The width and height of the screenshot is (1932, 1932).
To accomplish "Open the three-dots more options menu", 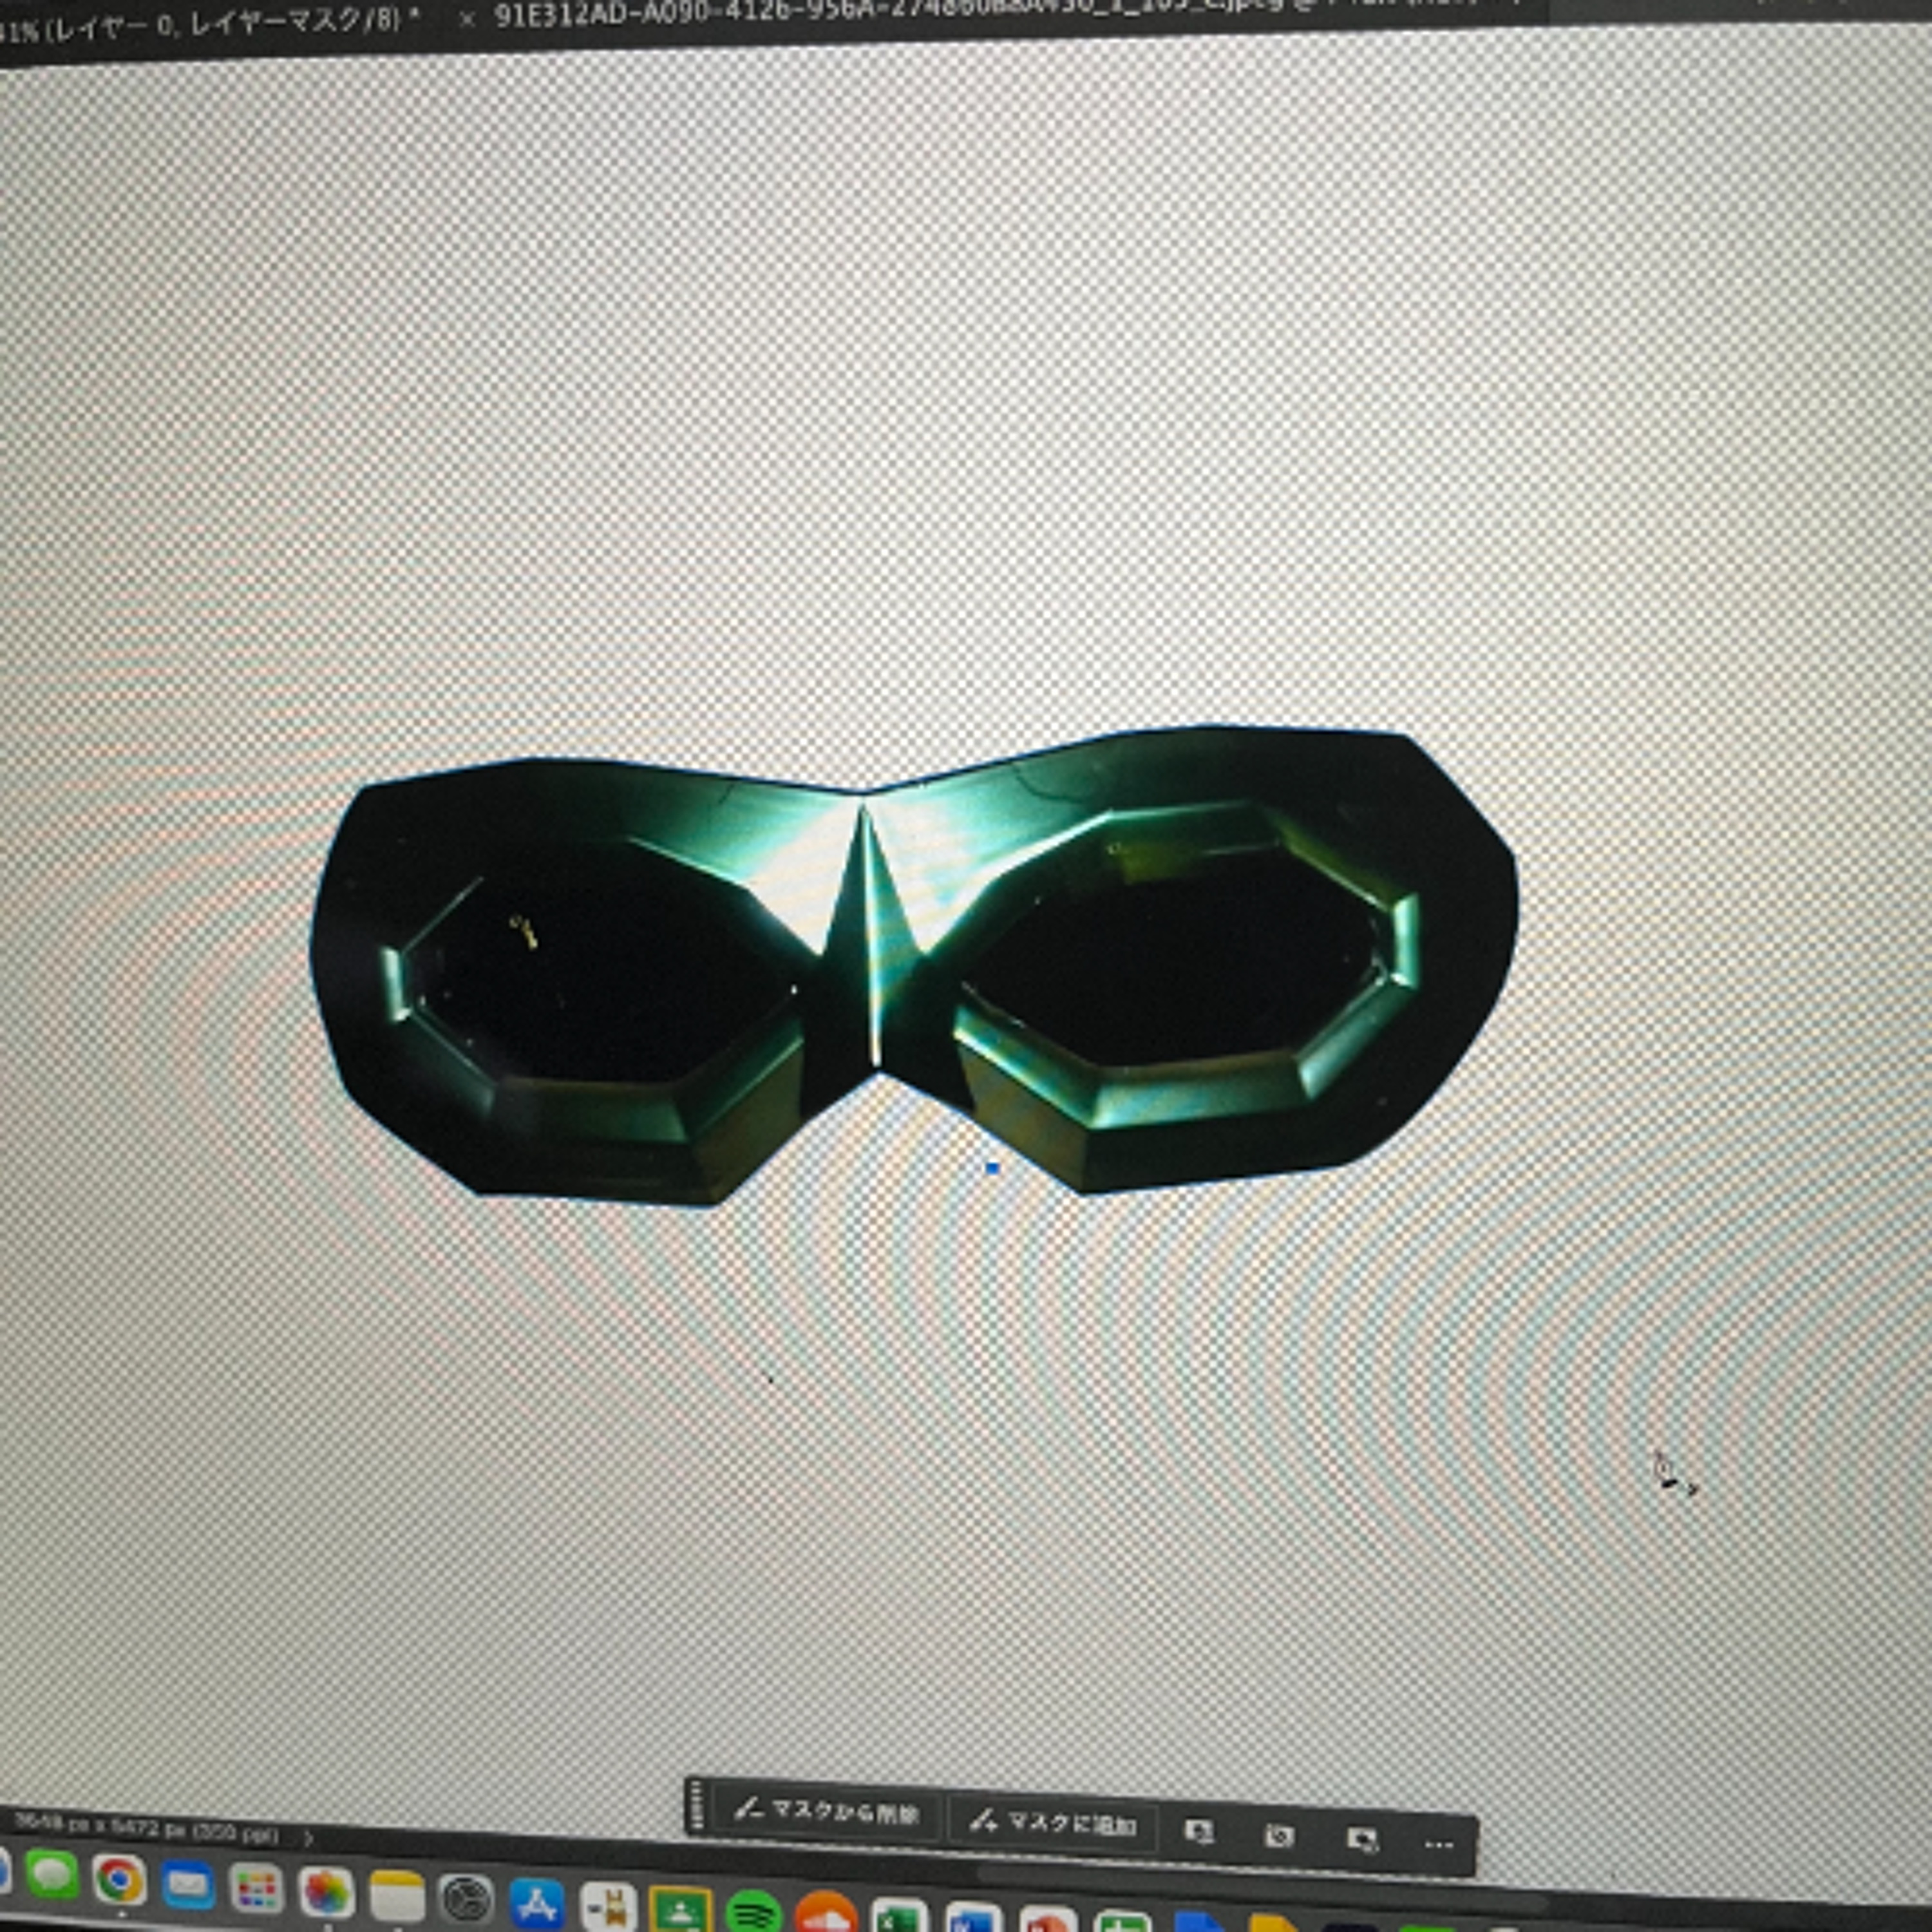I will (x=1438, y=1844).
